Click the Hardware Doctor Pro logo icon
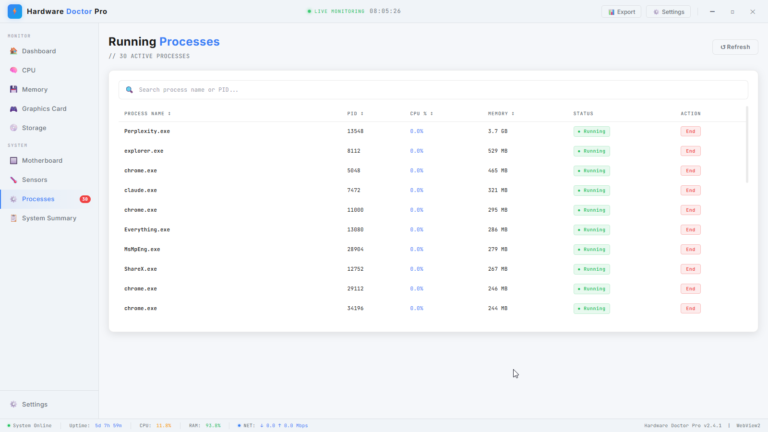Image resolution: width=768 pixels, height=432 pixels. click(x=15, y=11)
